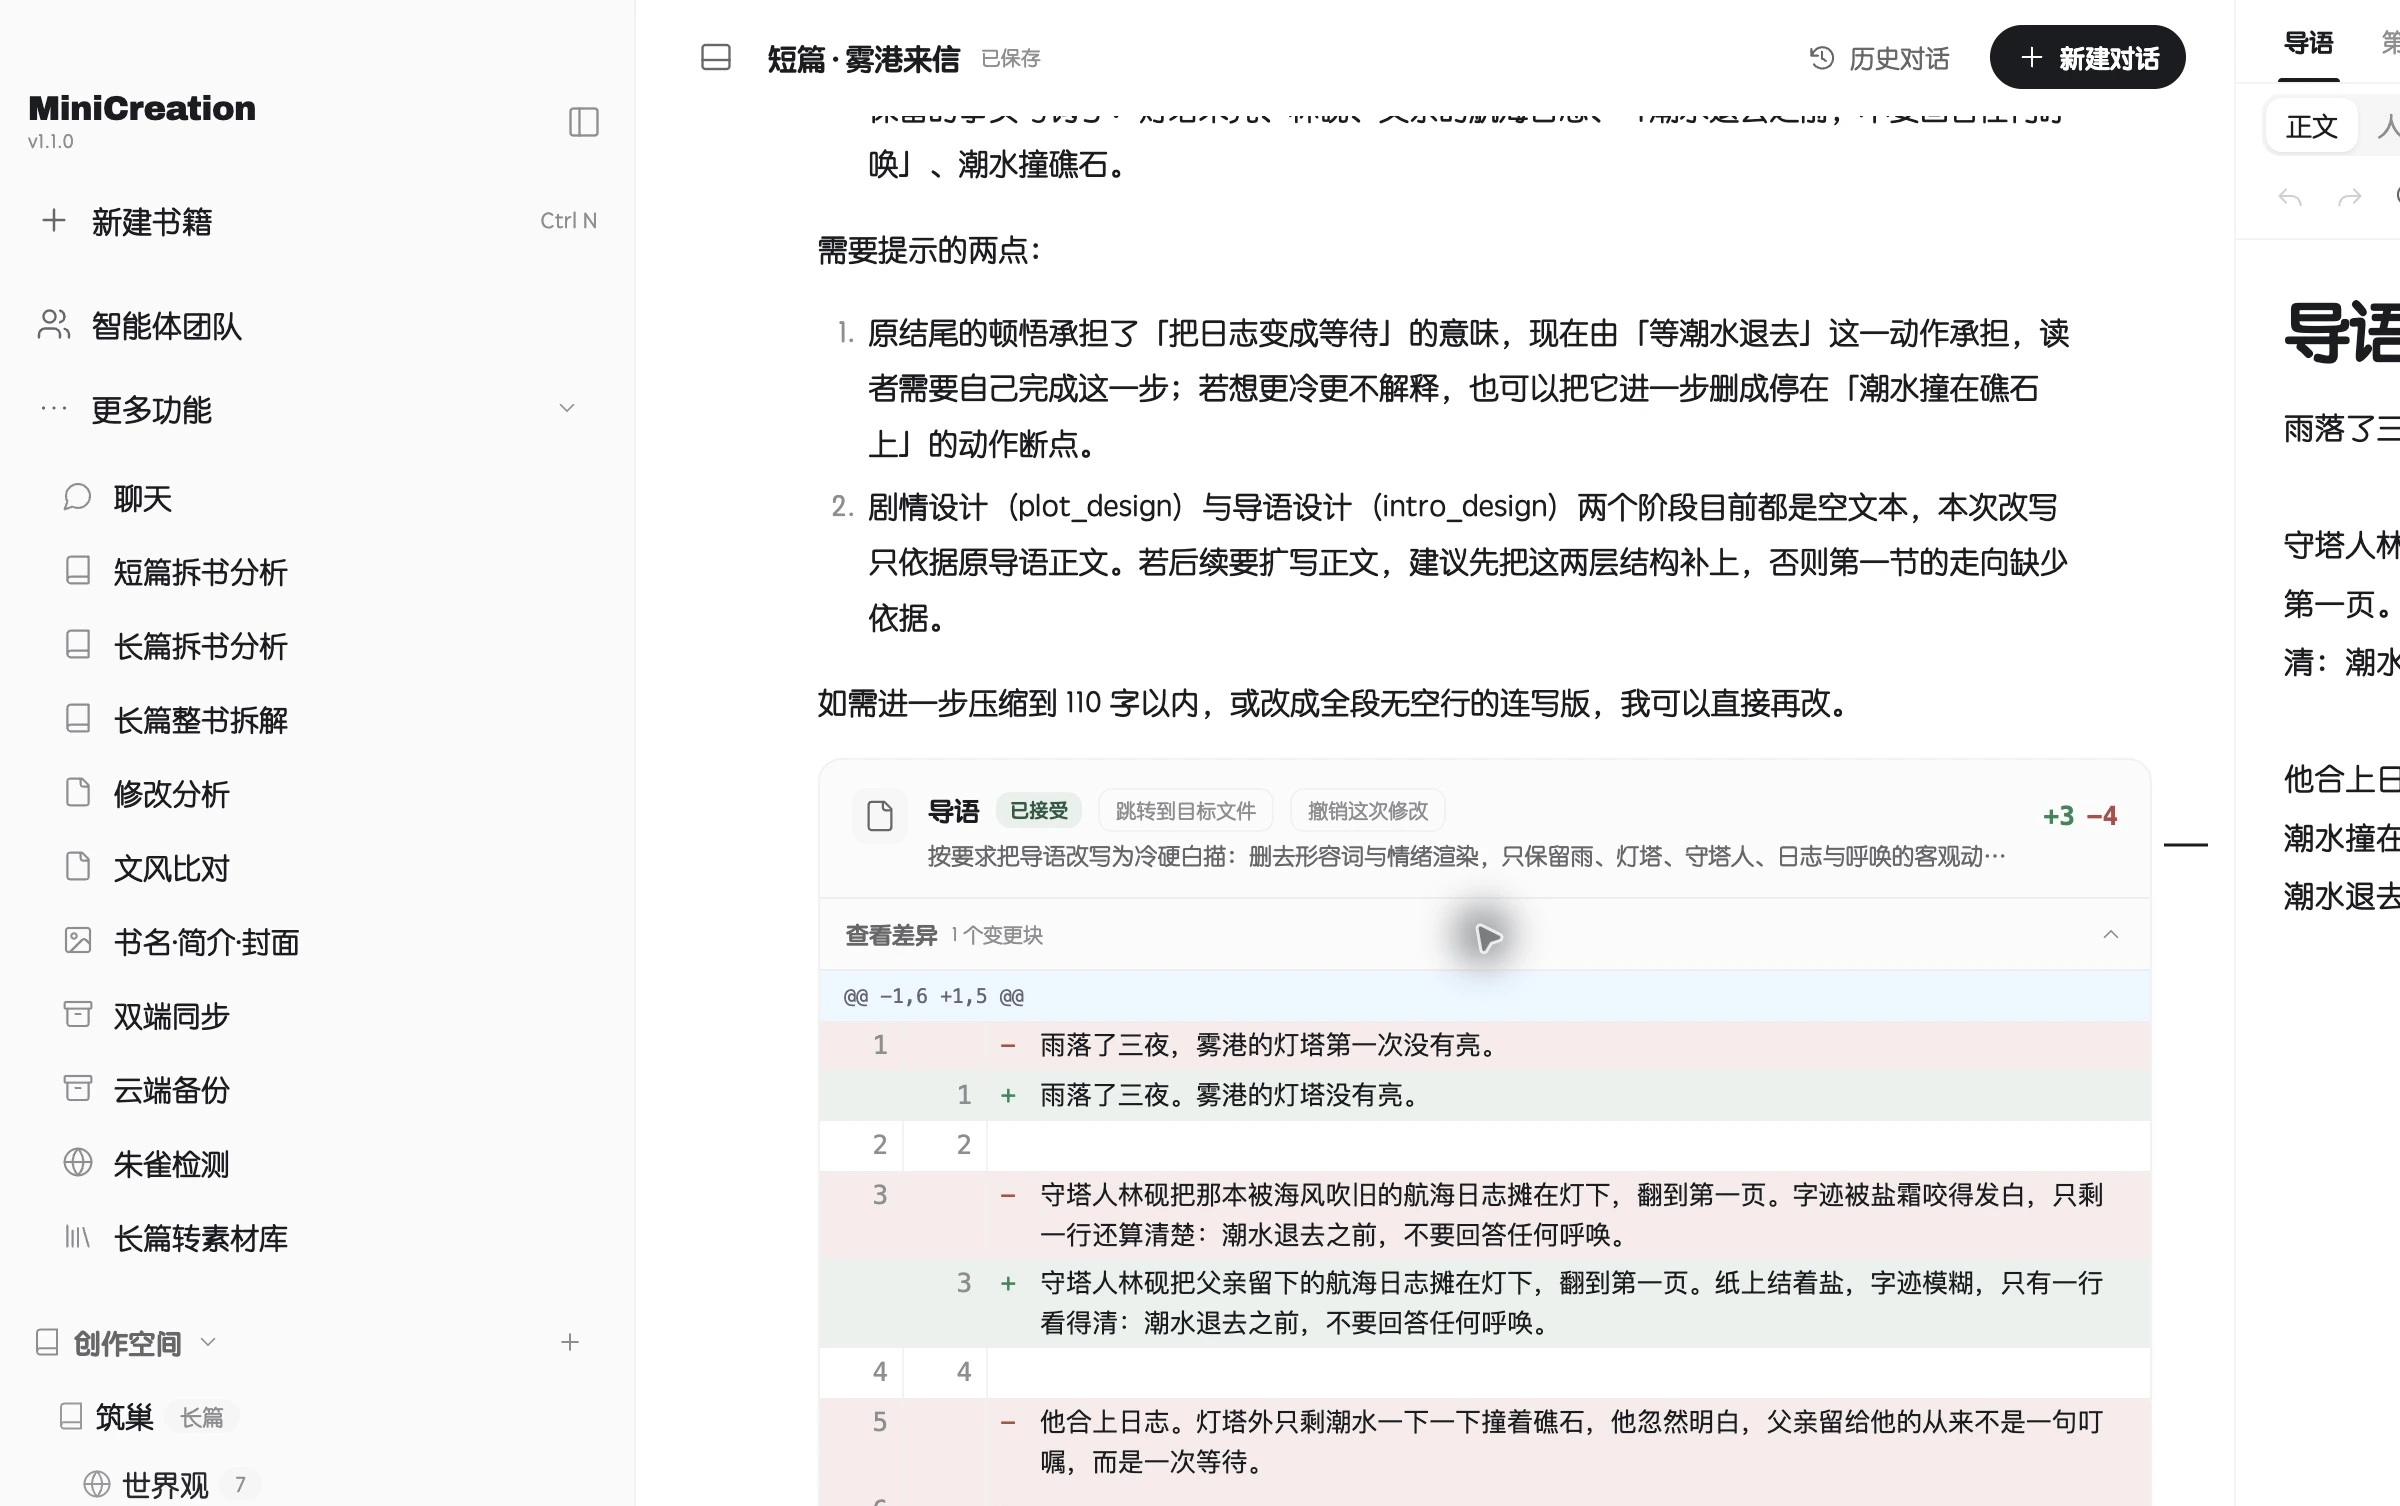The height and width of the screenshot is (1506, 2400).
Task: Click the 新建对话 button
Action: click(x=2087, y=58)
